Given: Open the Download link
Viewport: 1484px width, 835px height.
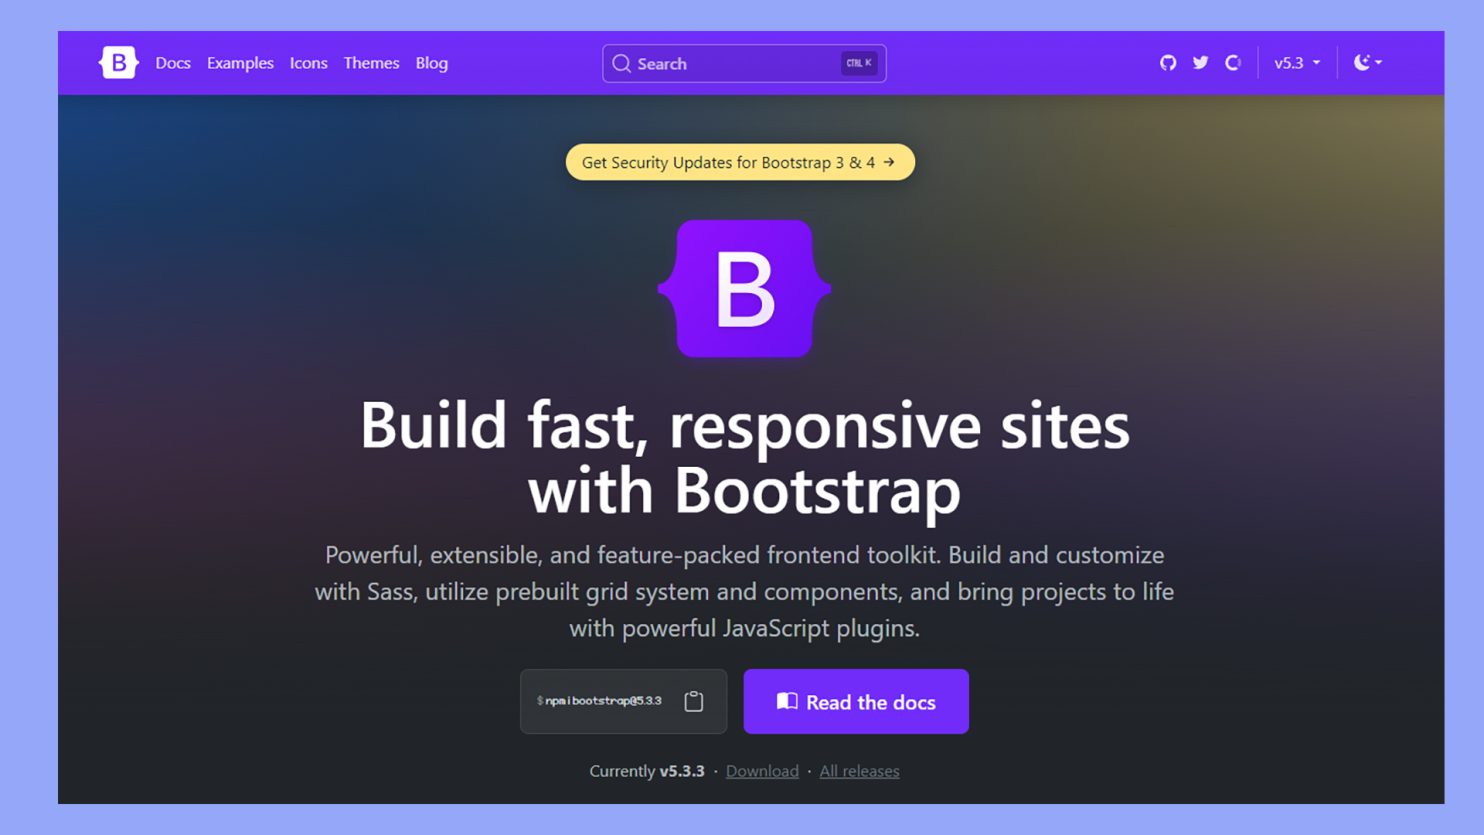Looking at the screenshot, I should (x=762, y=771).
